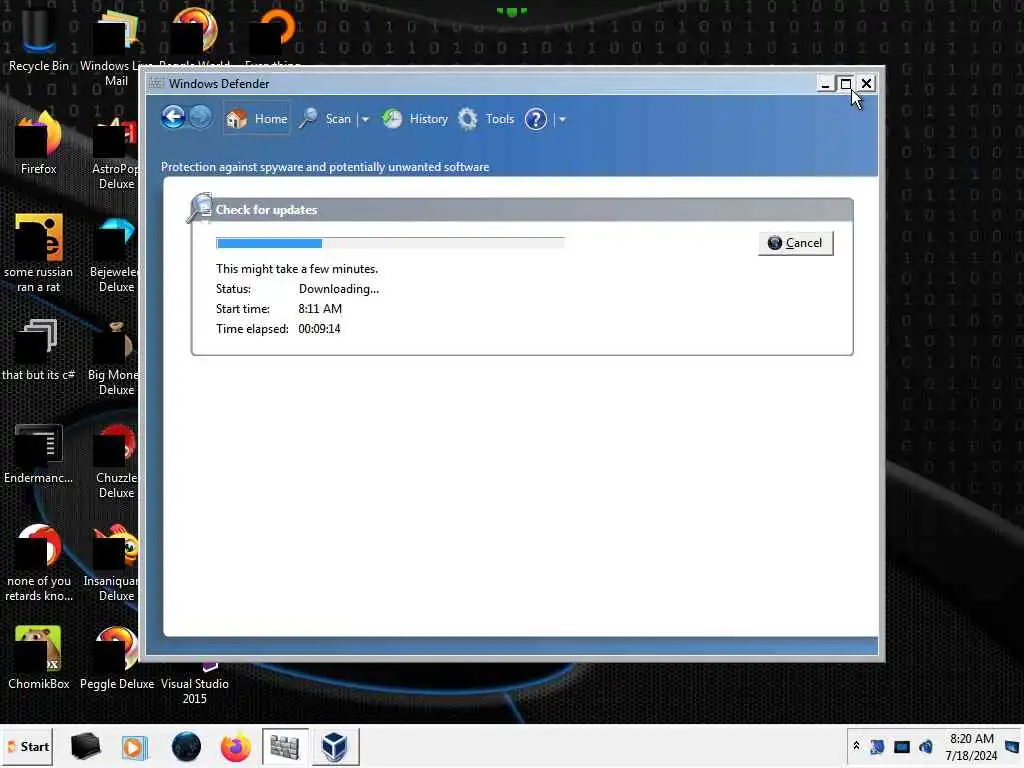
Task: Open Tools and settings
Action: pyautogui.click(x=485, y=119)
